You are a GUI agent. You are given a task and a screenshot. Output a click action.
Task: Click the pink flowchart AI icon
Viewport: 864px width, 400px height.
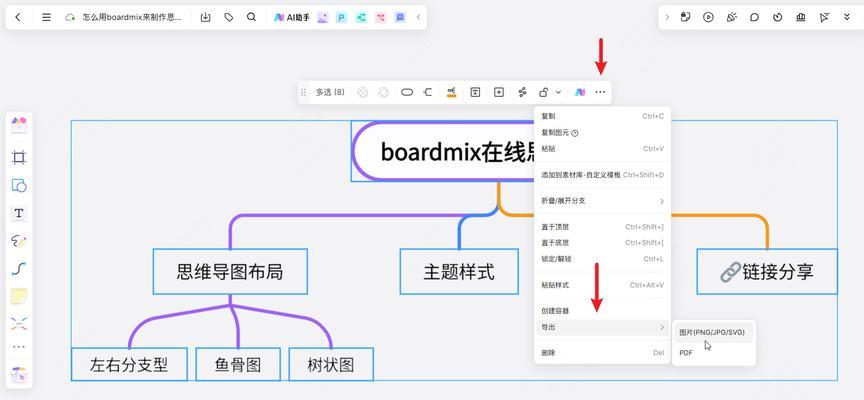click(x=380, y=18)
